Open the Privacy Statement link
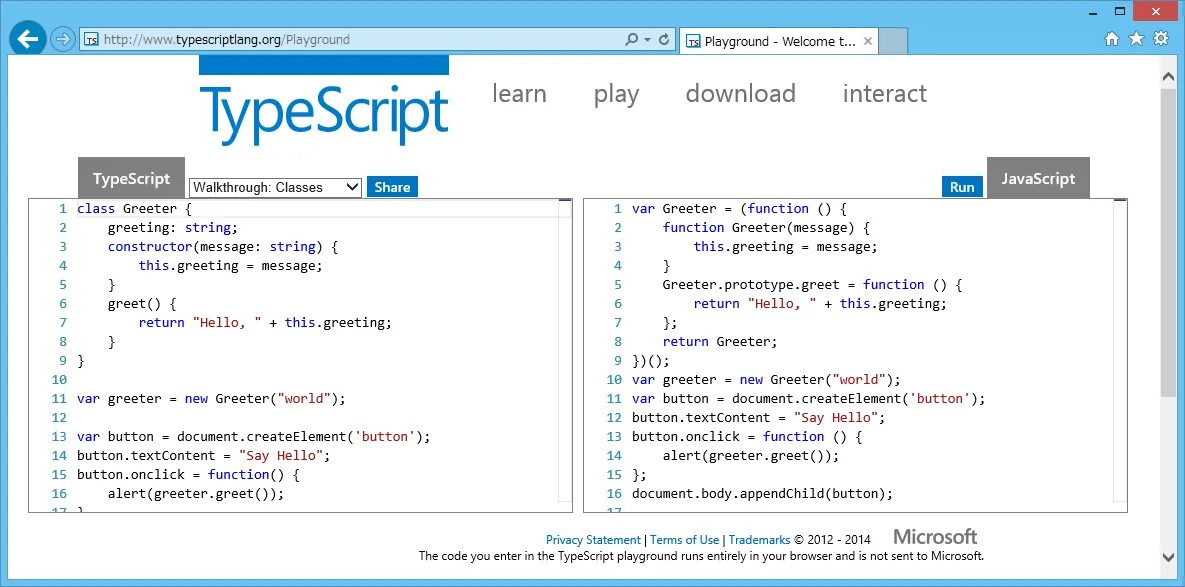The height and width of the screenshot is (587, 1185). coord(593,540)
